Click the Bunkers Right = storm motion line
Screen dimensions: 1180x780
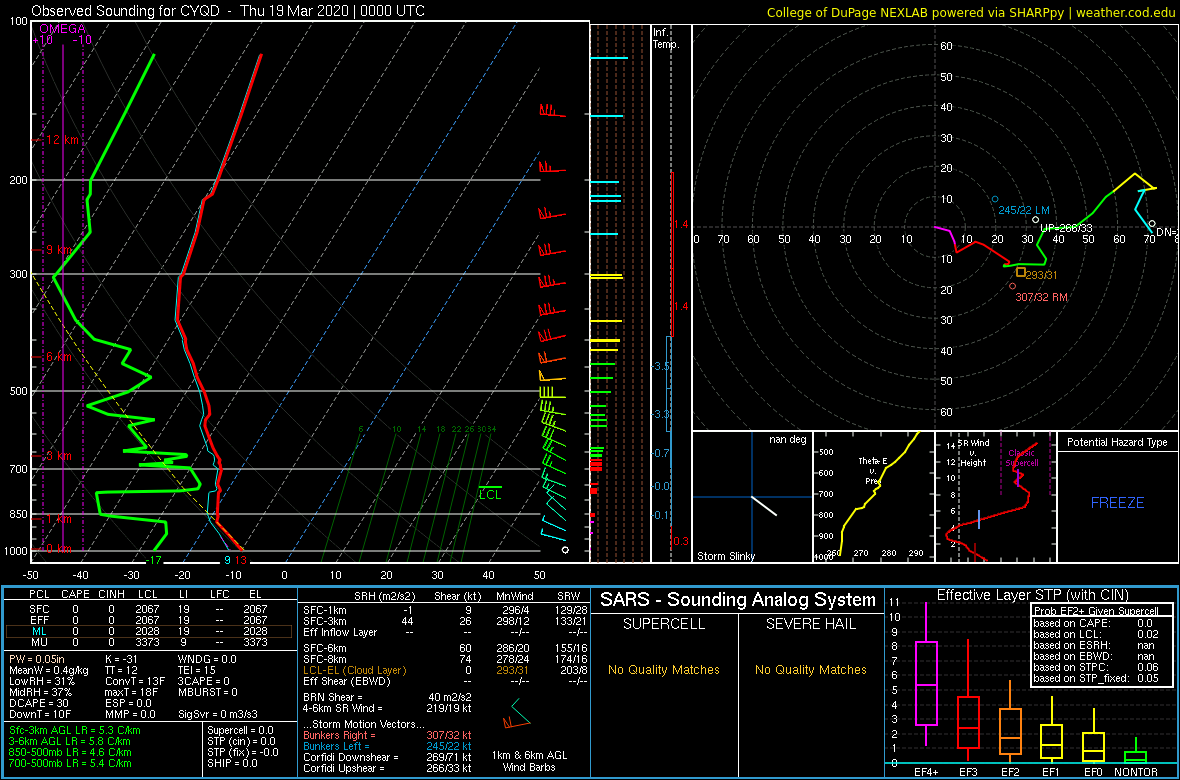[388, 736]
